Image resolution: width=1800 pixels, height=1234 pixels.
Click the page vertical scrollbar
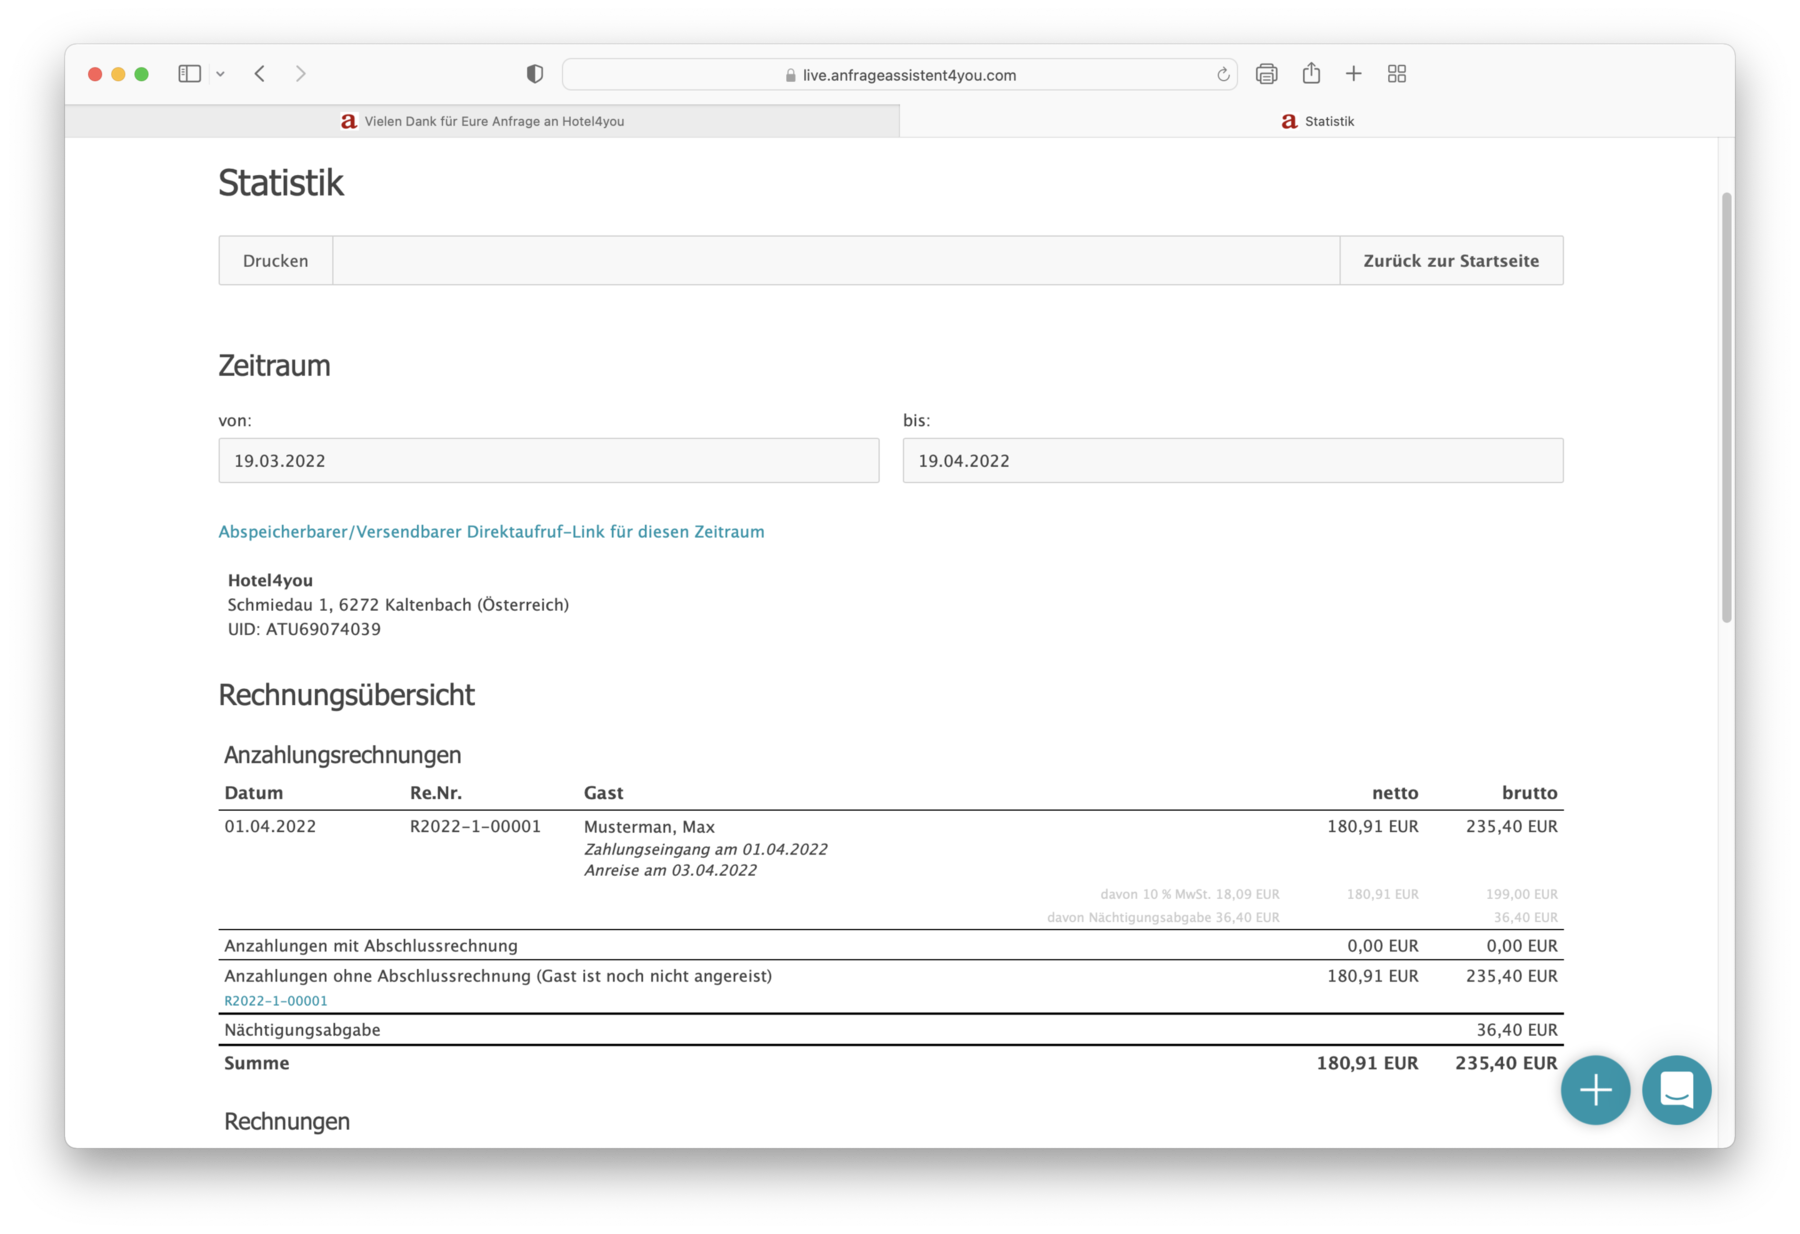1726,408
